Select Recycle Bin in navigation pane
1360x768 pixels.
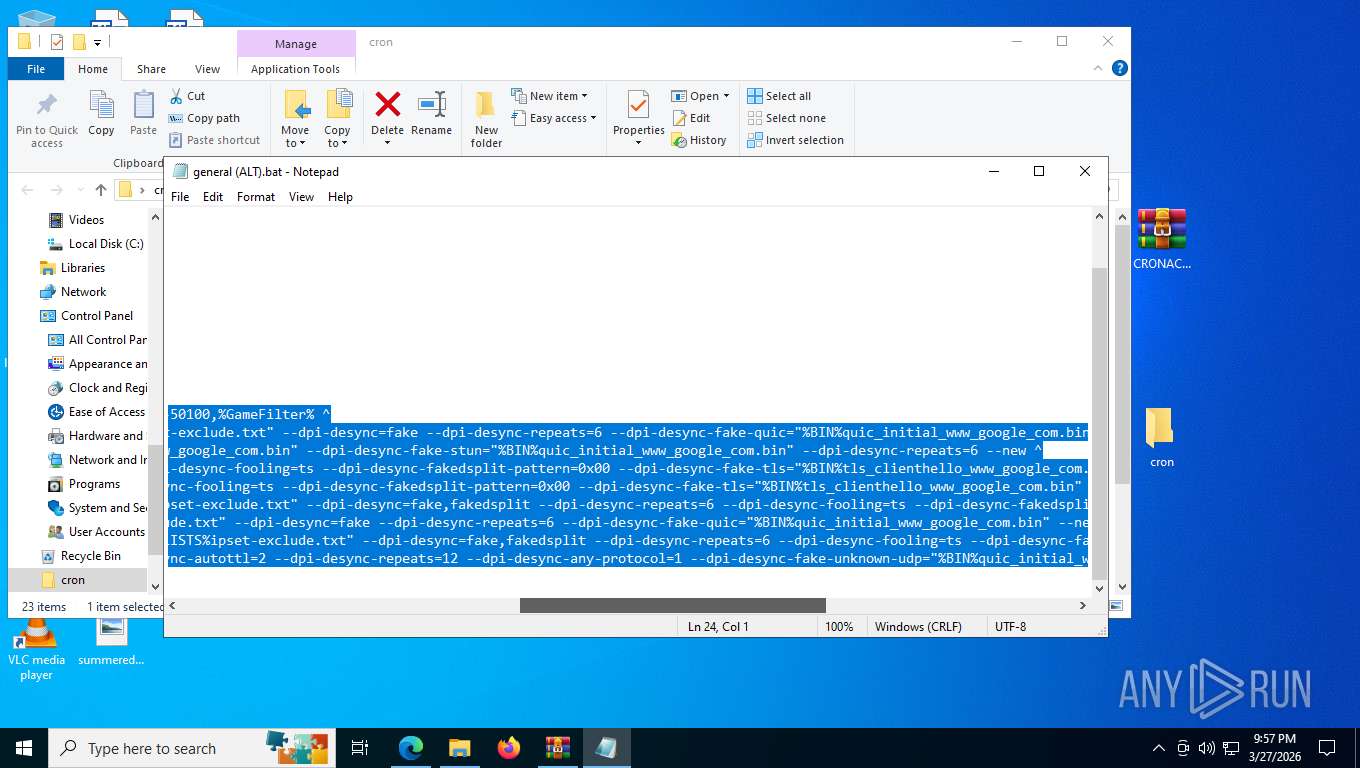coord(91,556)
